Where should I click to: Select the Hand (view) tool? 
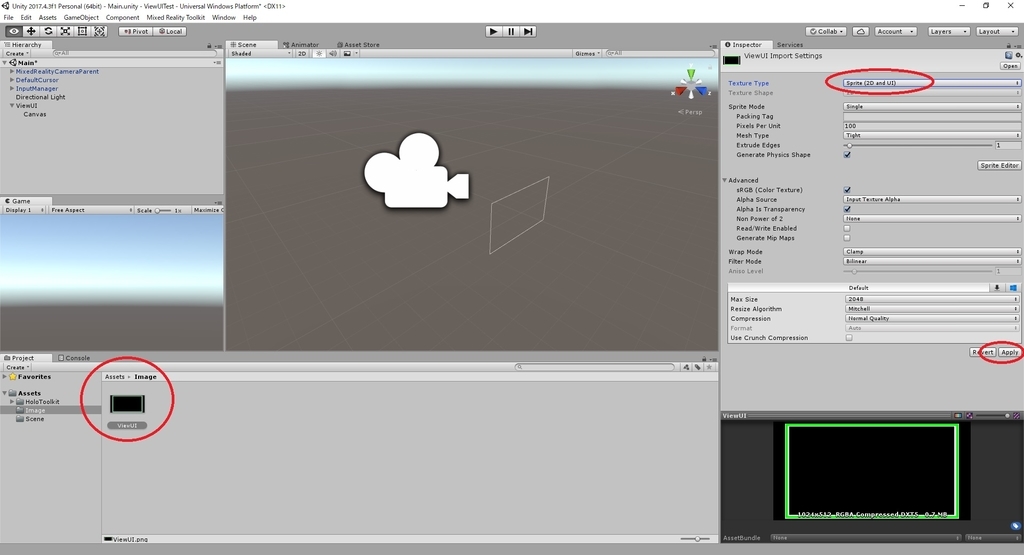click(x=14, y=31)
